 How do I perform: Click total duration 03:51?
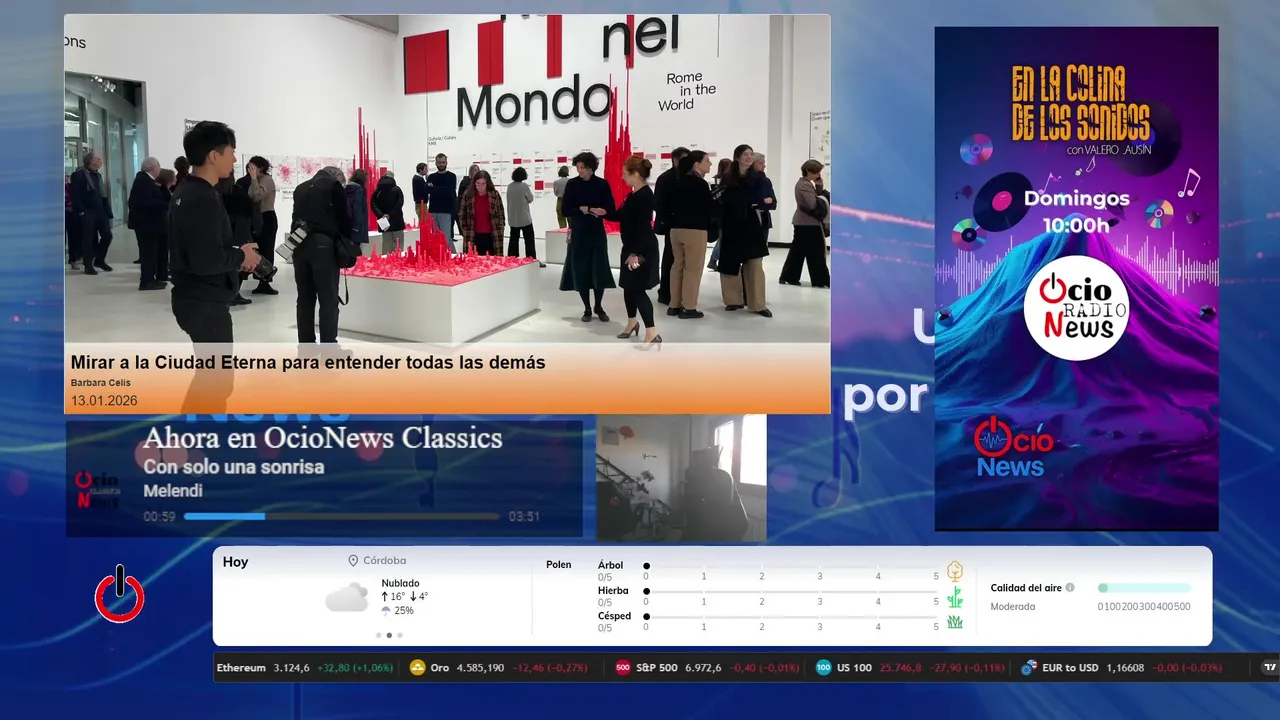click(524, 517)
